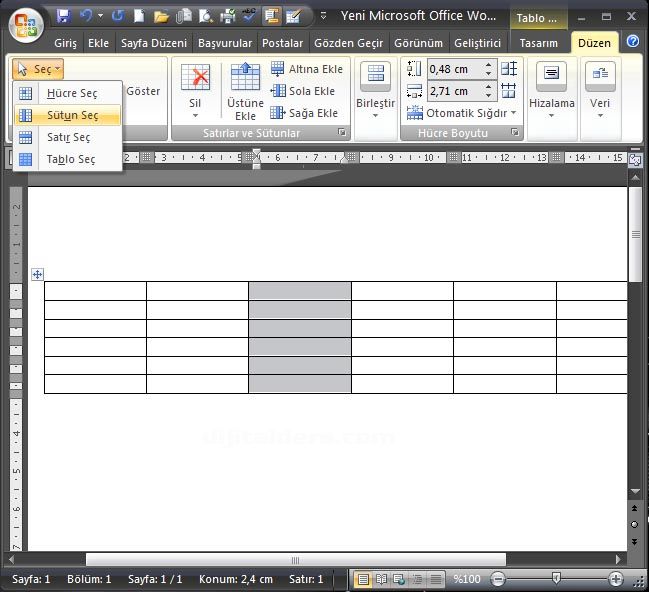The height and width of the screenshot is (592, 649).
Task: Click the previous page double-arrow button
Action: click(x=635, y=508)
